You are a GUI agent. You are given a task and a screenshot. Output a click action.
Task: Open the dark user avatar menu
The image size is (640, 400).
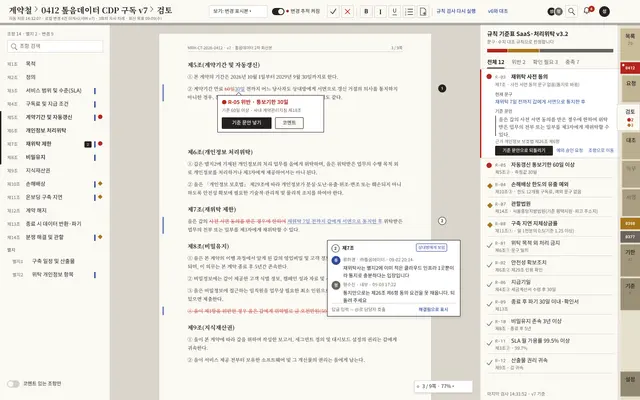[604, 11]
